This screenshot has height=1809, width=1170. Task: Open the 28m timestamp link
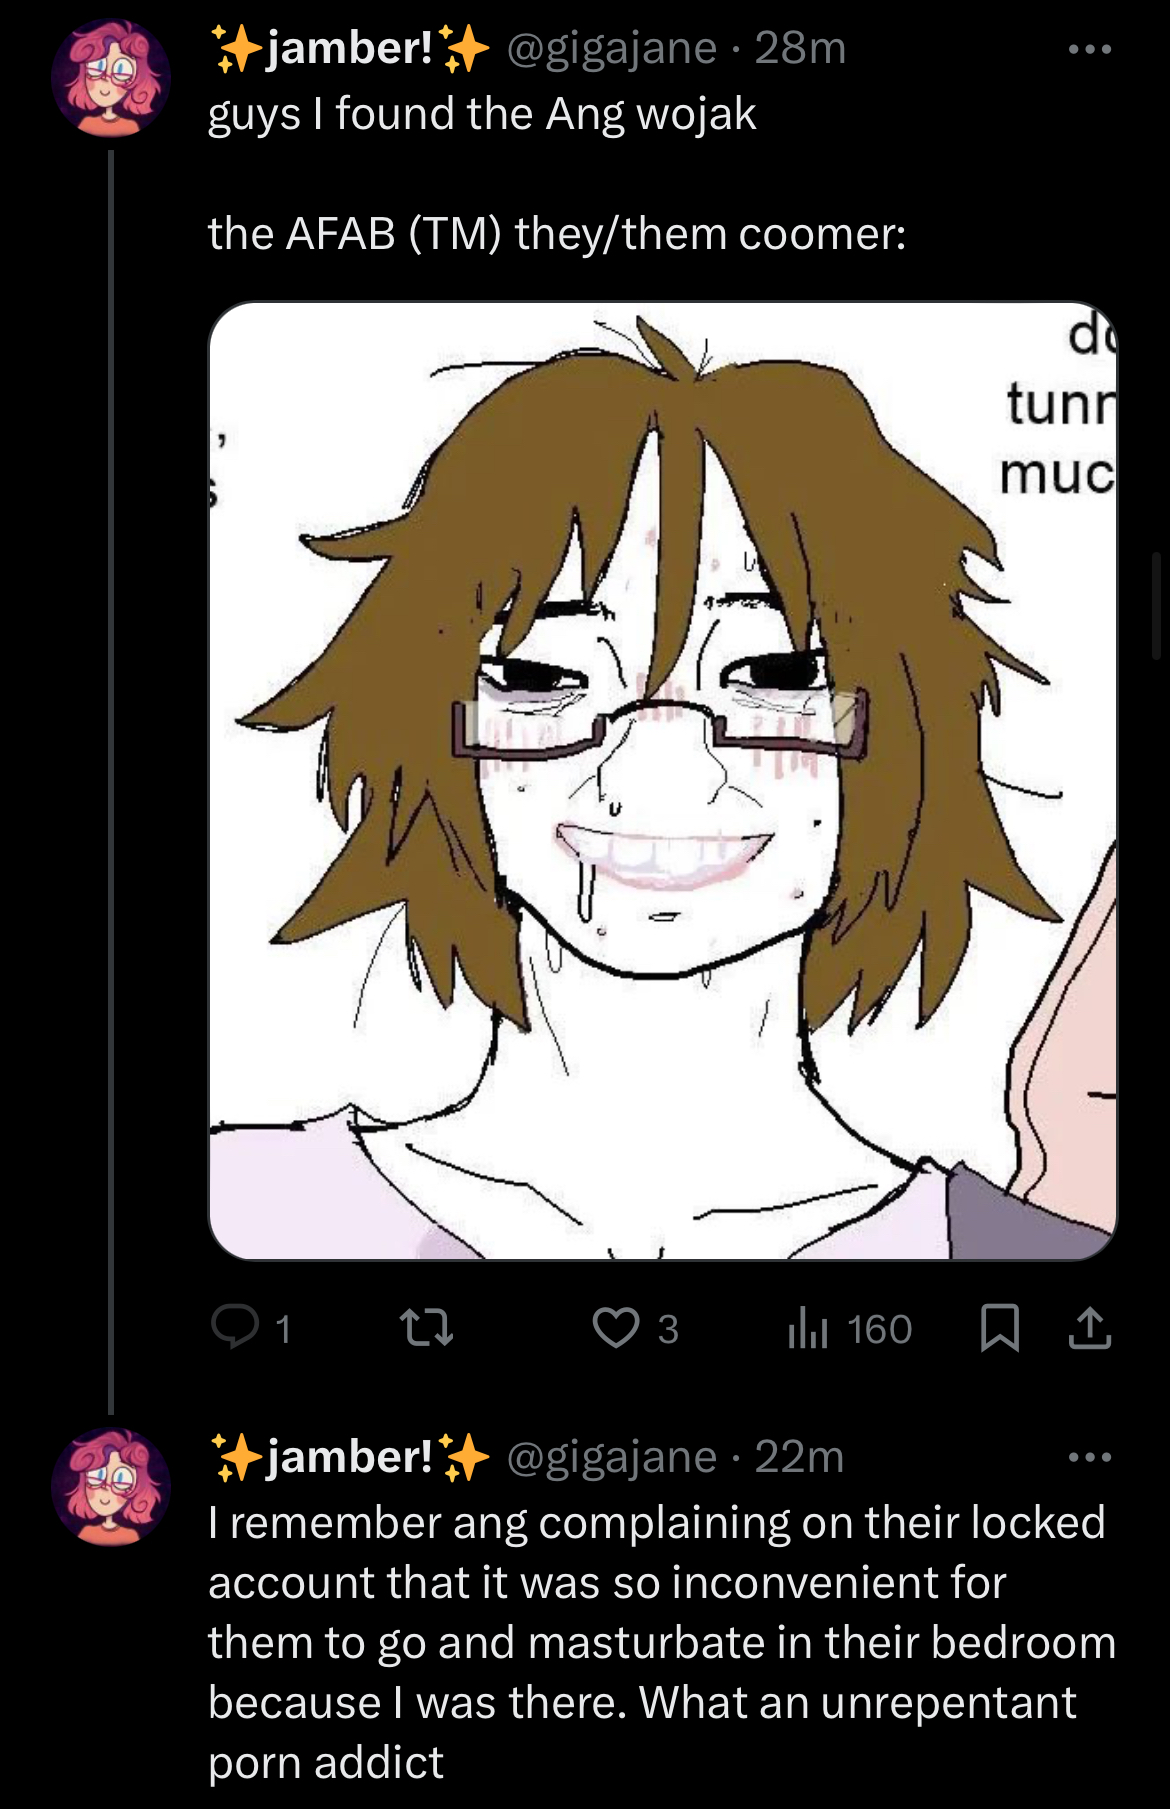(800, 48)
